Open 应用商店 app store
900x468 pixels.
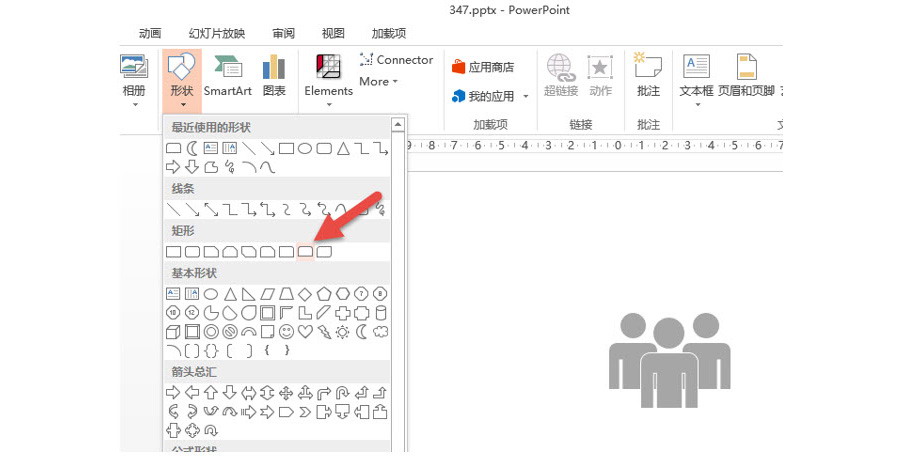[x=483, y=67]
